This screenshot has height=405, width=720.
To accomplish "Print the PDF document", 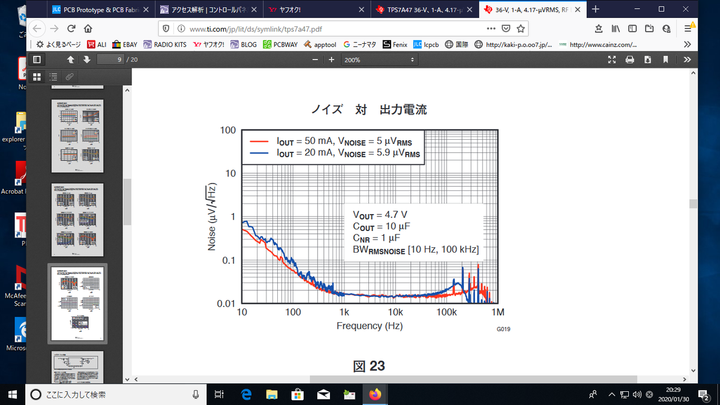I will click(x=628, y=60).
